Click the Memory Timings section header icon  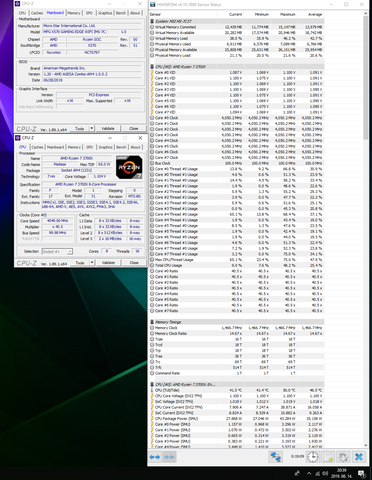click(152, 322)
